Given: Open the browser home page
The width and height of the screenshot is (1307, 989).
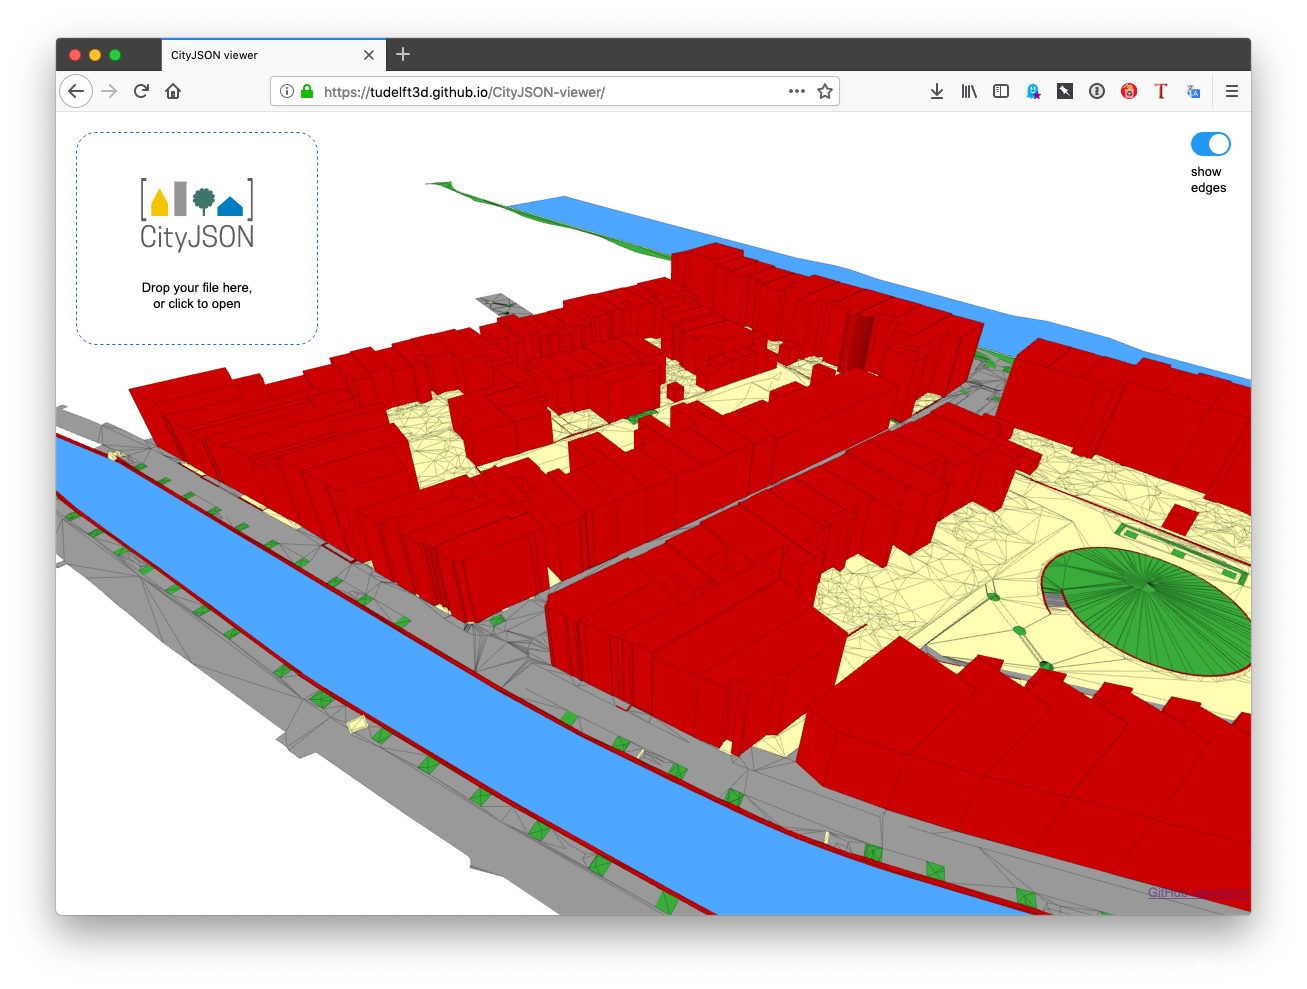Looking at the screenshot, I should click(x=173, y=91).
